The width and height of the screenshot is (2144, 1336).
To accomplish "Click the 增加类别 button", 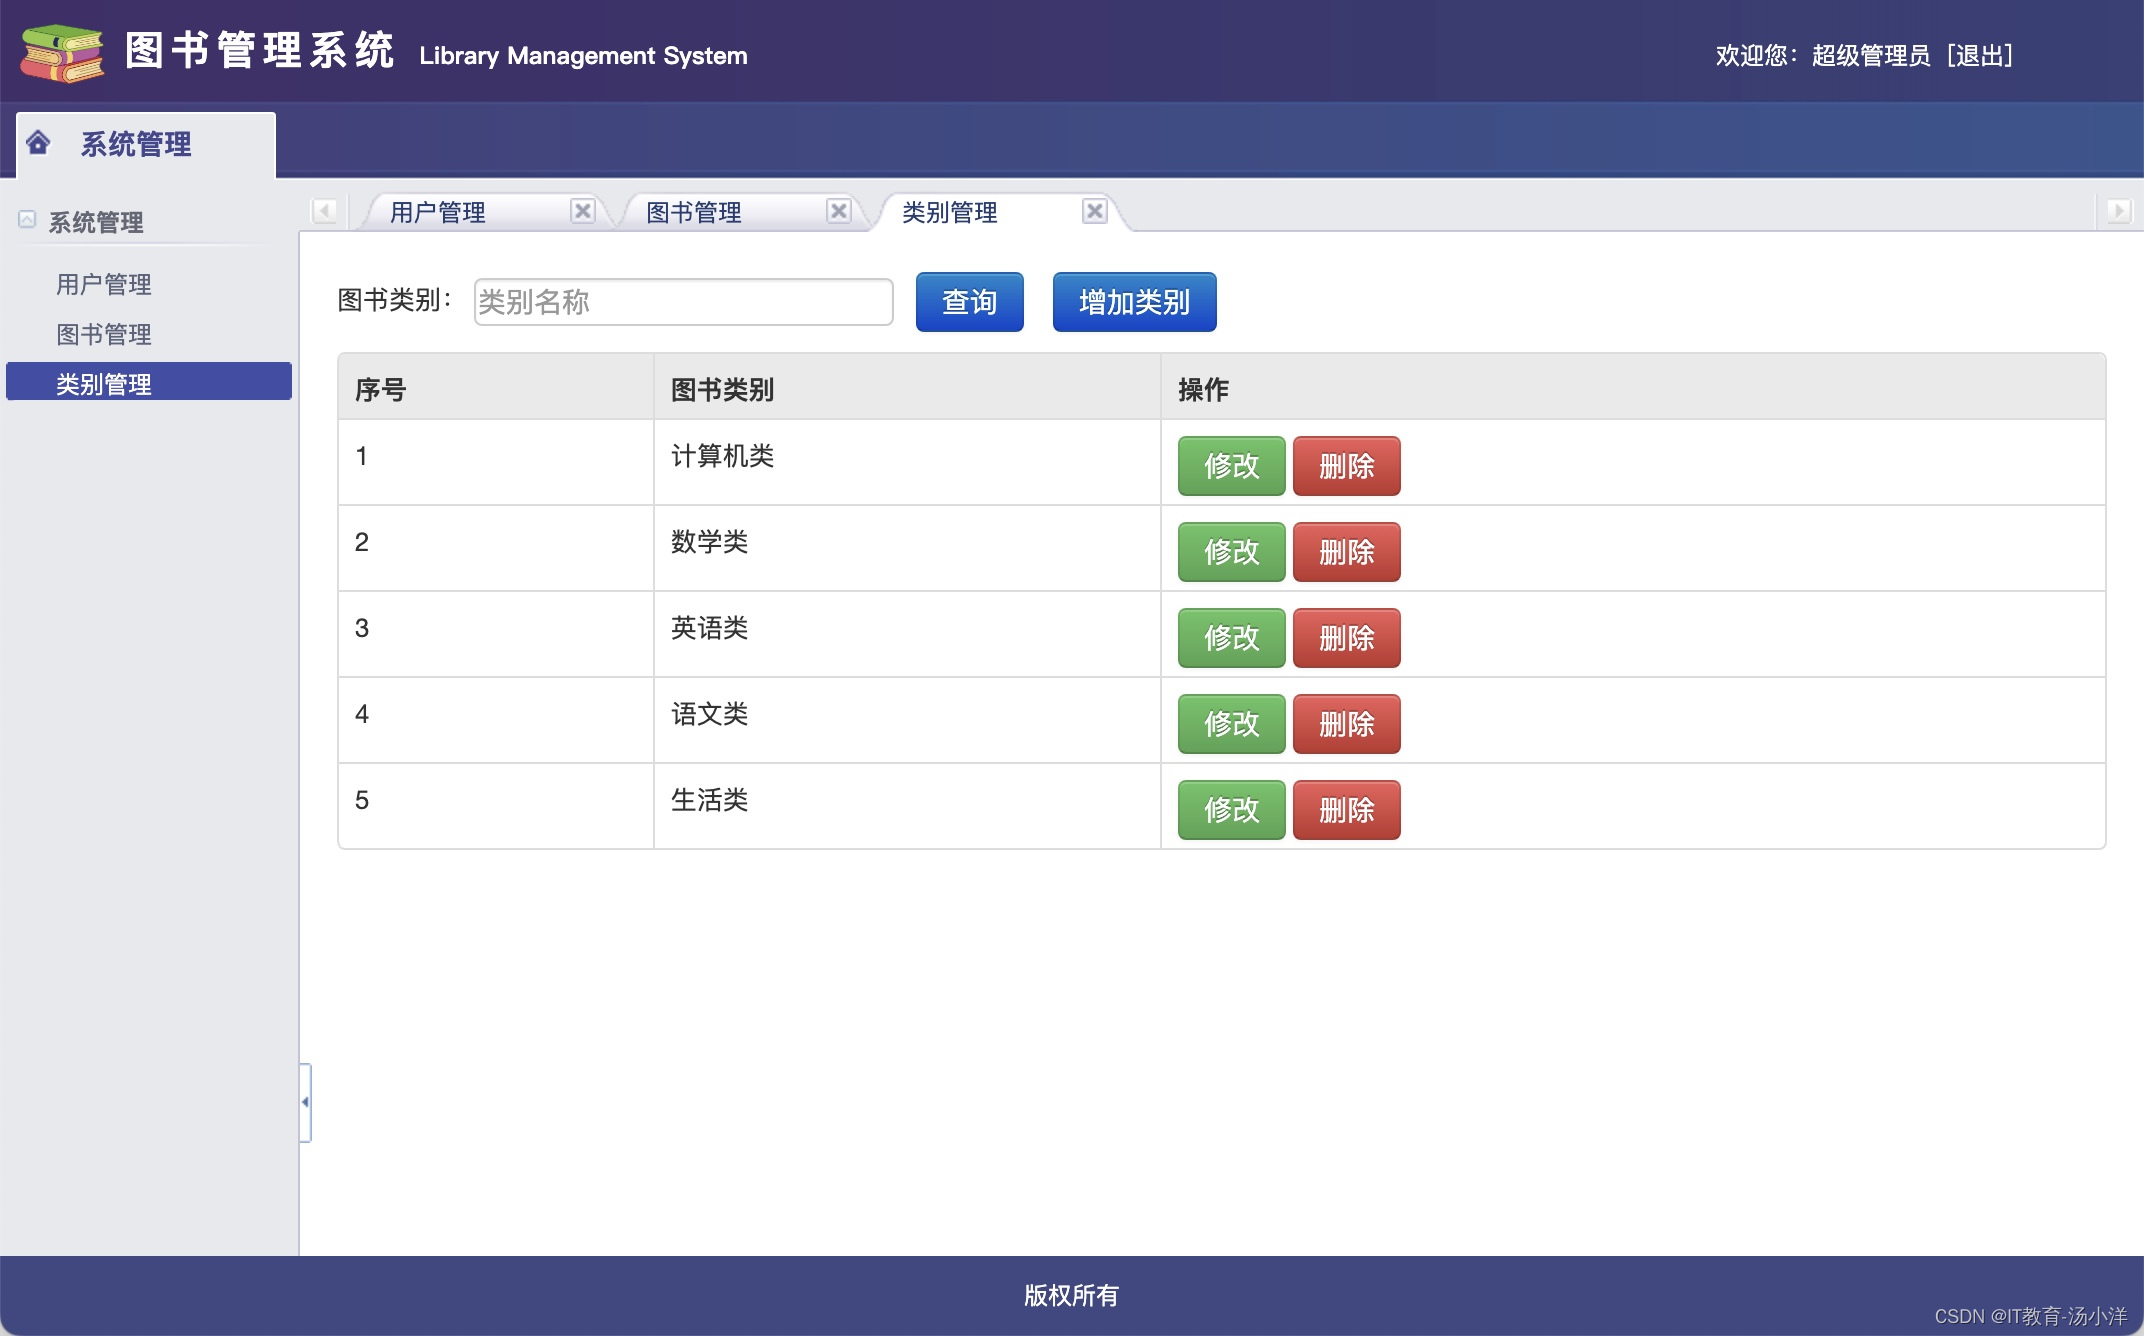I will [x=1135, y=302].
